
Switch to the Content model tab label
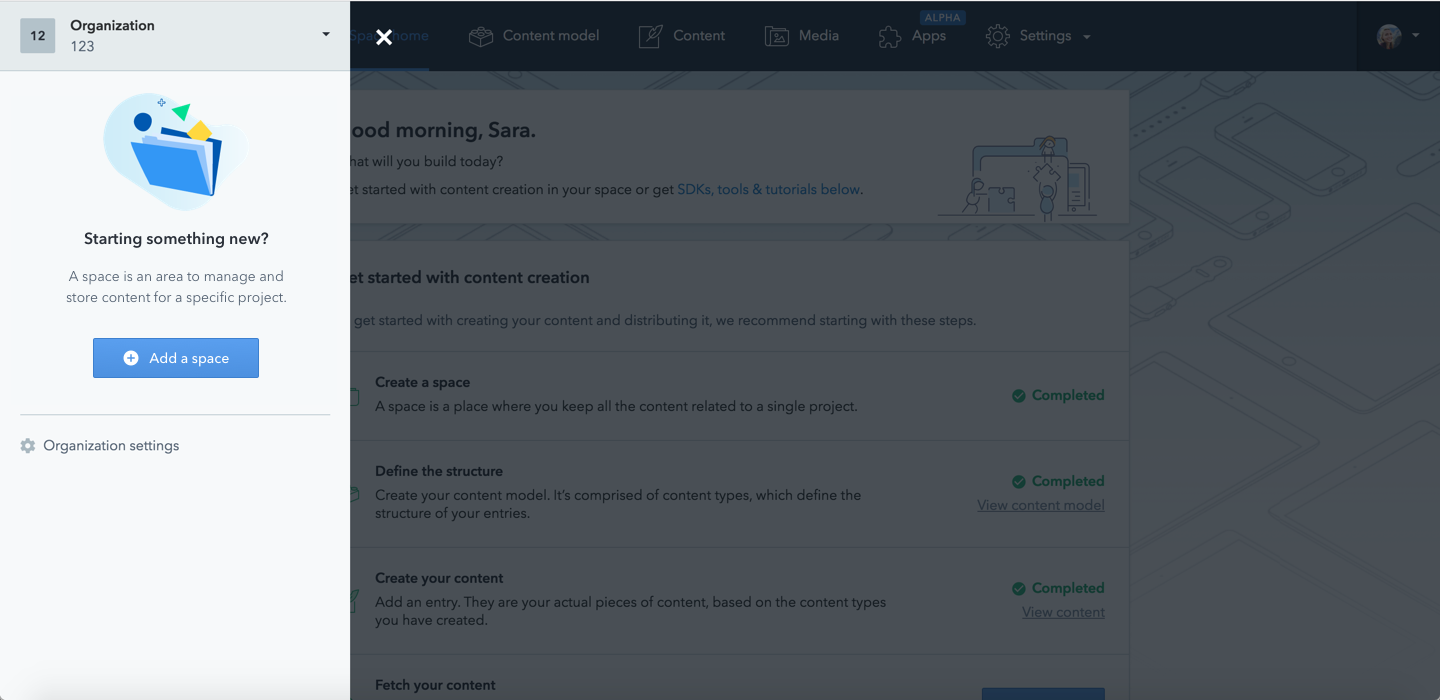click(x=551, y=36)
